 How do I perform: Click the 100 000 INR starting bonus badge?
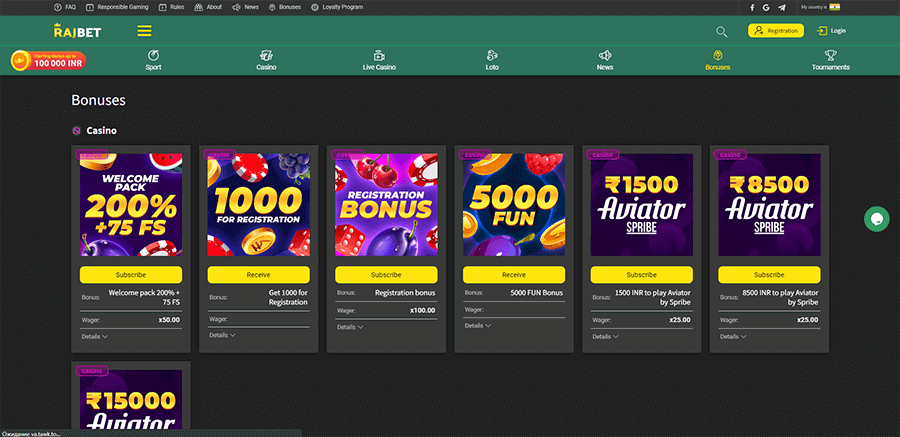[x=48, y=62]
